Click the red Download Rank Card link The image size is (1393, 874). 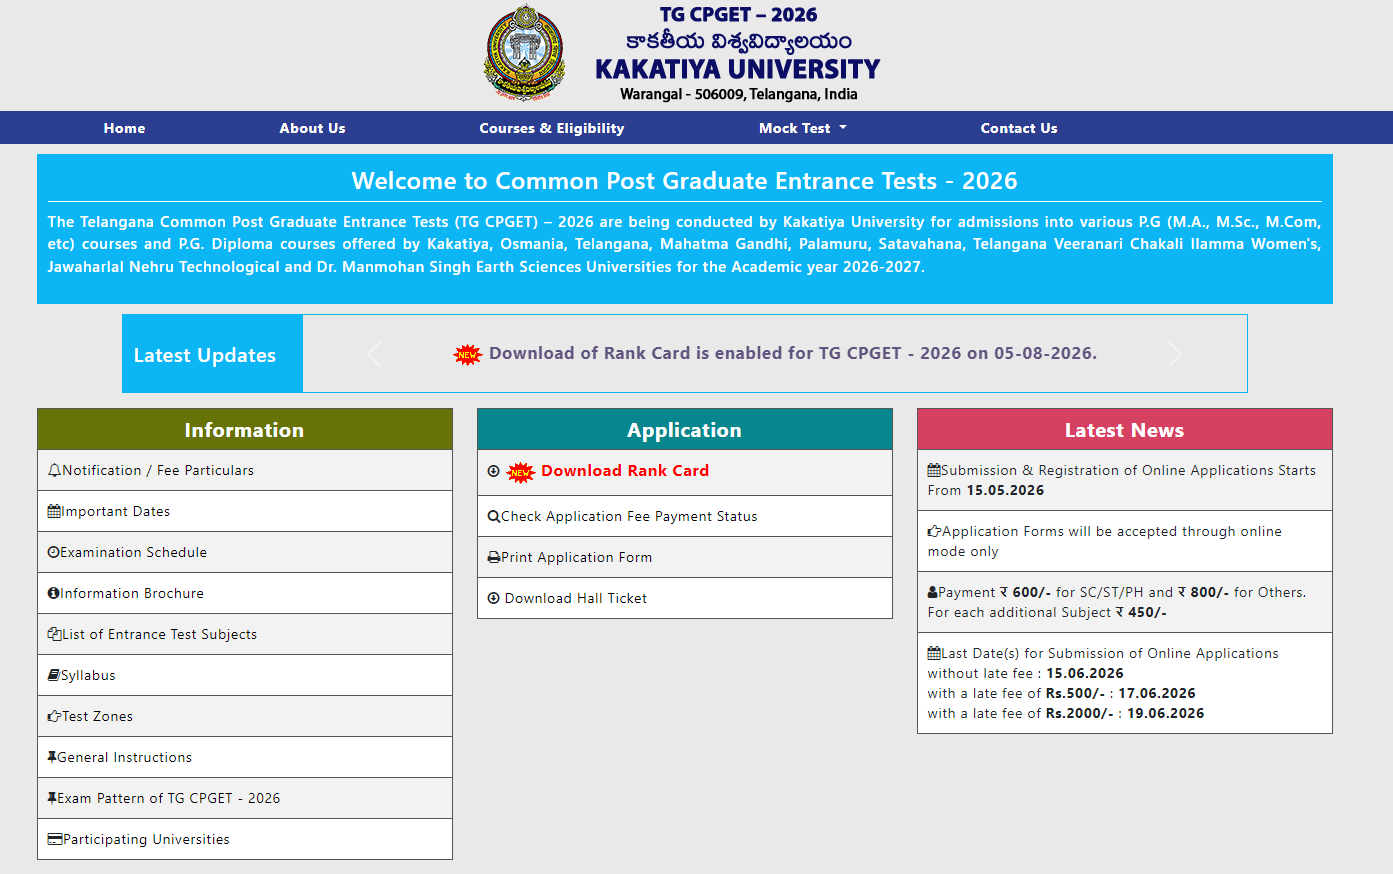[x=625, y=471]
